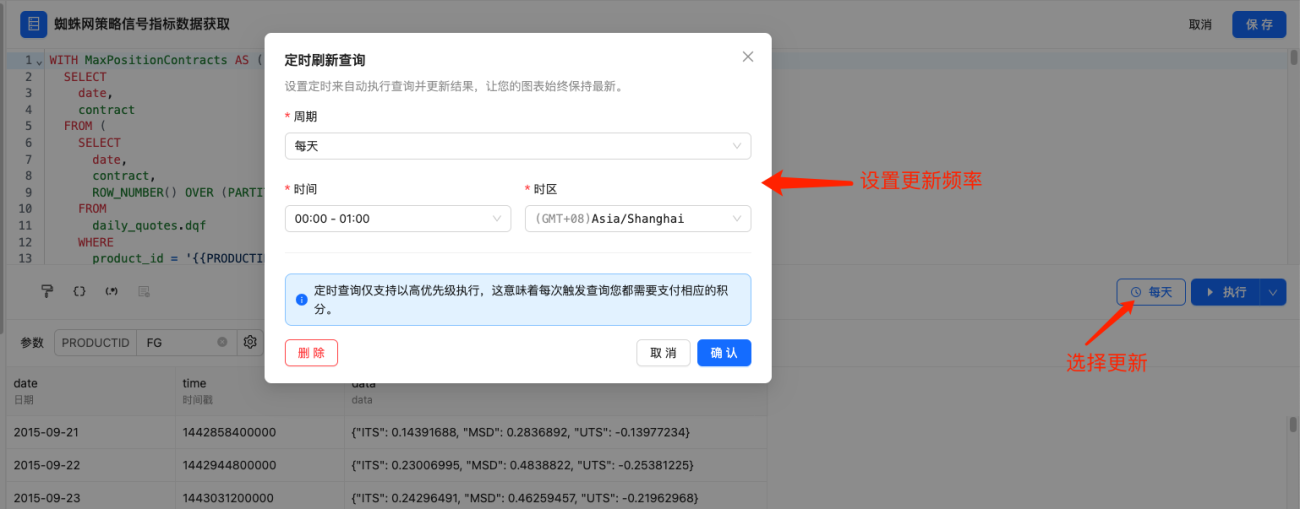Click 取消 in the schedule dialog
1300x509 pixels.
pos(663,353)
